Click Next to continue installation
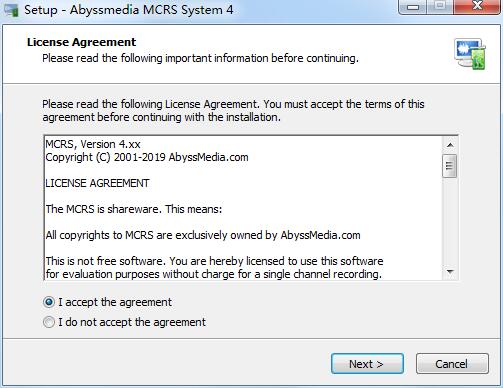Screen dimensions: 503x388 (367, 364)
